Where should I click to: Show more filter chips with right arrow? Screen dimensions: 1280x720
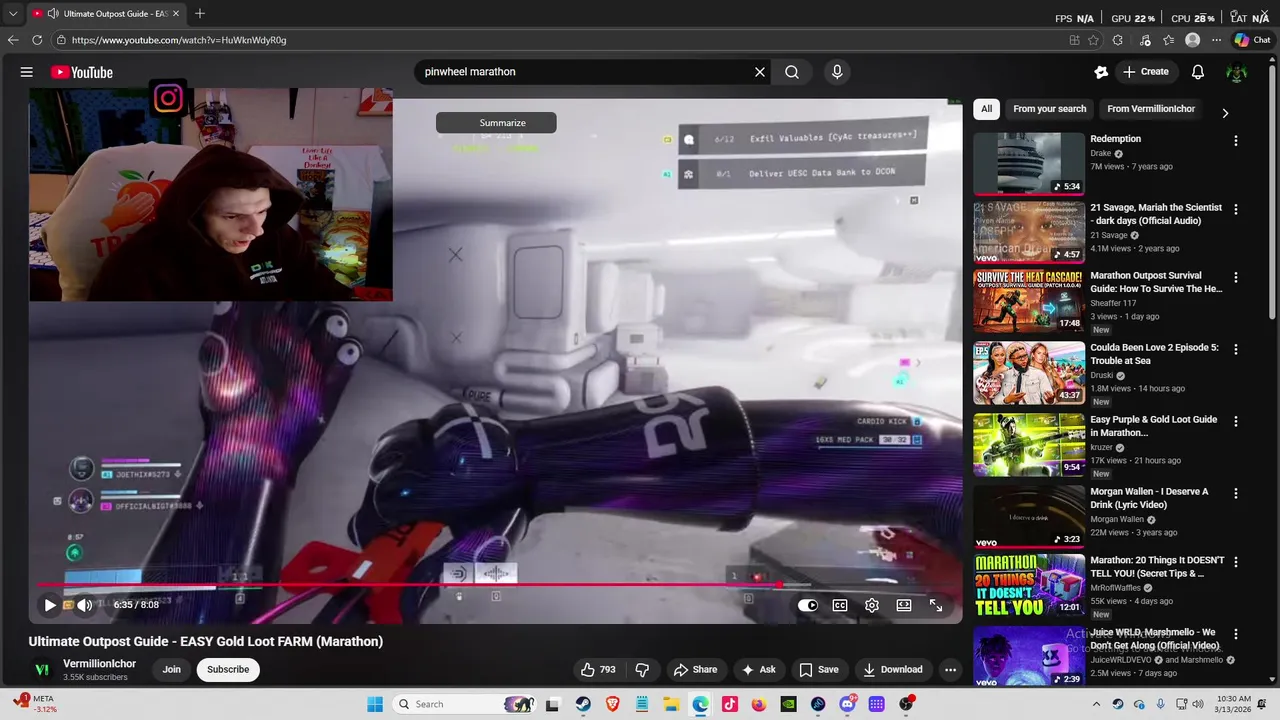coord(1225,112)
